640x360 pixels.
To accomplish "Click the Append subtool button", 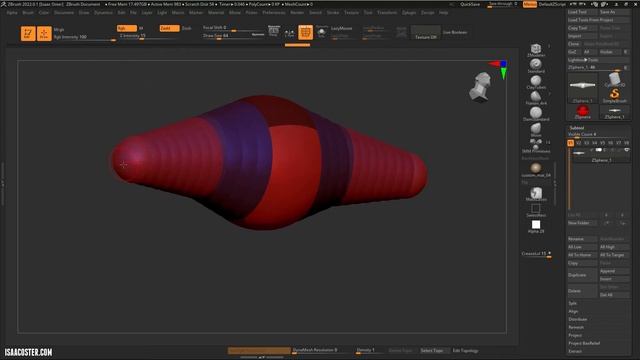I will click(614, 271).
